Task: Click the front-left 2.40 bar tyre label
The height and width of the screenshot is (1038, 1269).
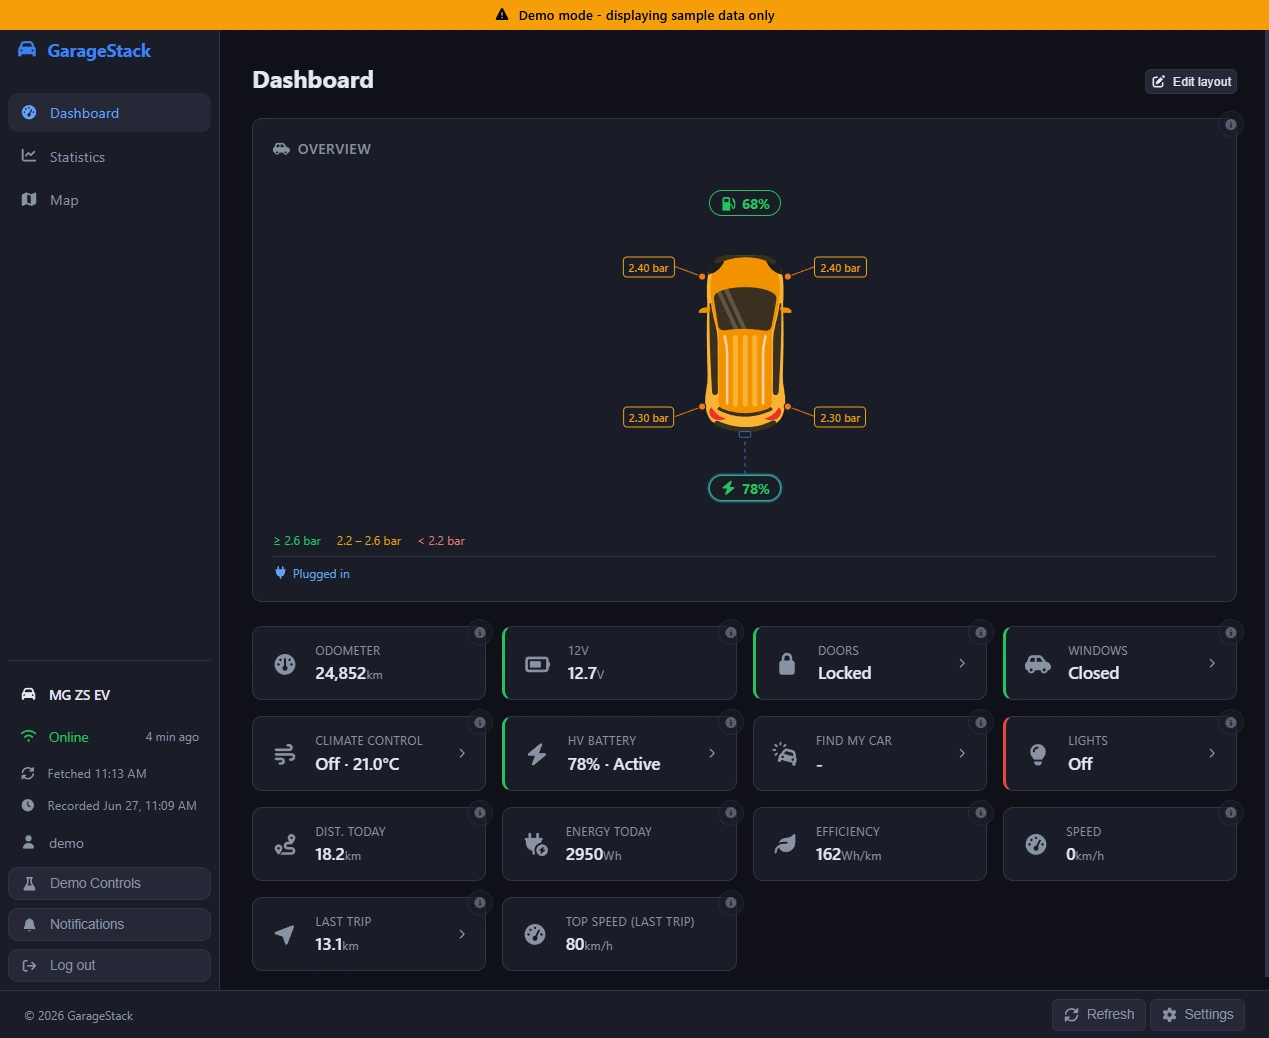Action: [648, 268]
